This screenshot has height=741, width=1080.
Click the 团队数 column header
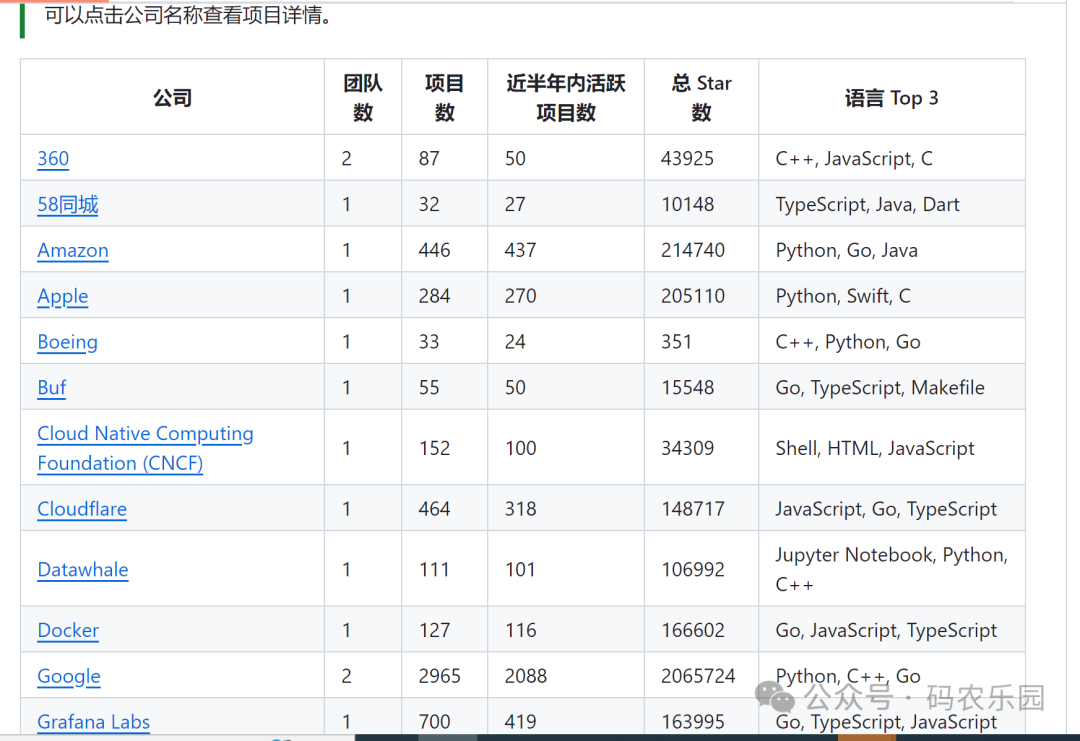(363, 98)
